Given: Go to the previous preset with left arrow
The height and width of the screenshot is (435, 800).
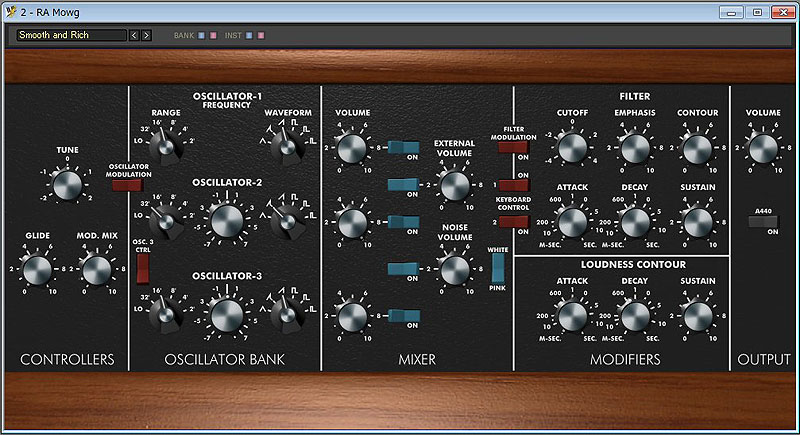Looking at the screenshot, I should pos(134,35).
